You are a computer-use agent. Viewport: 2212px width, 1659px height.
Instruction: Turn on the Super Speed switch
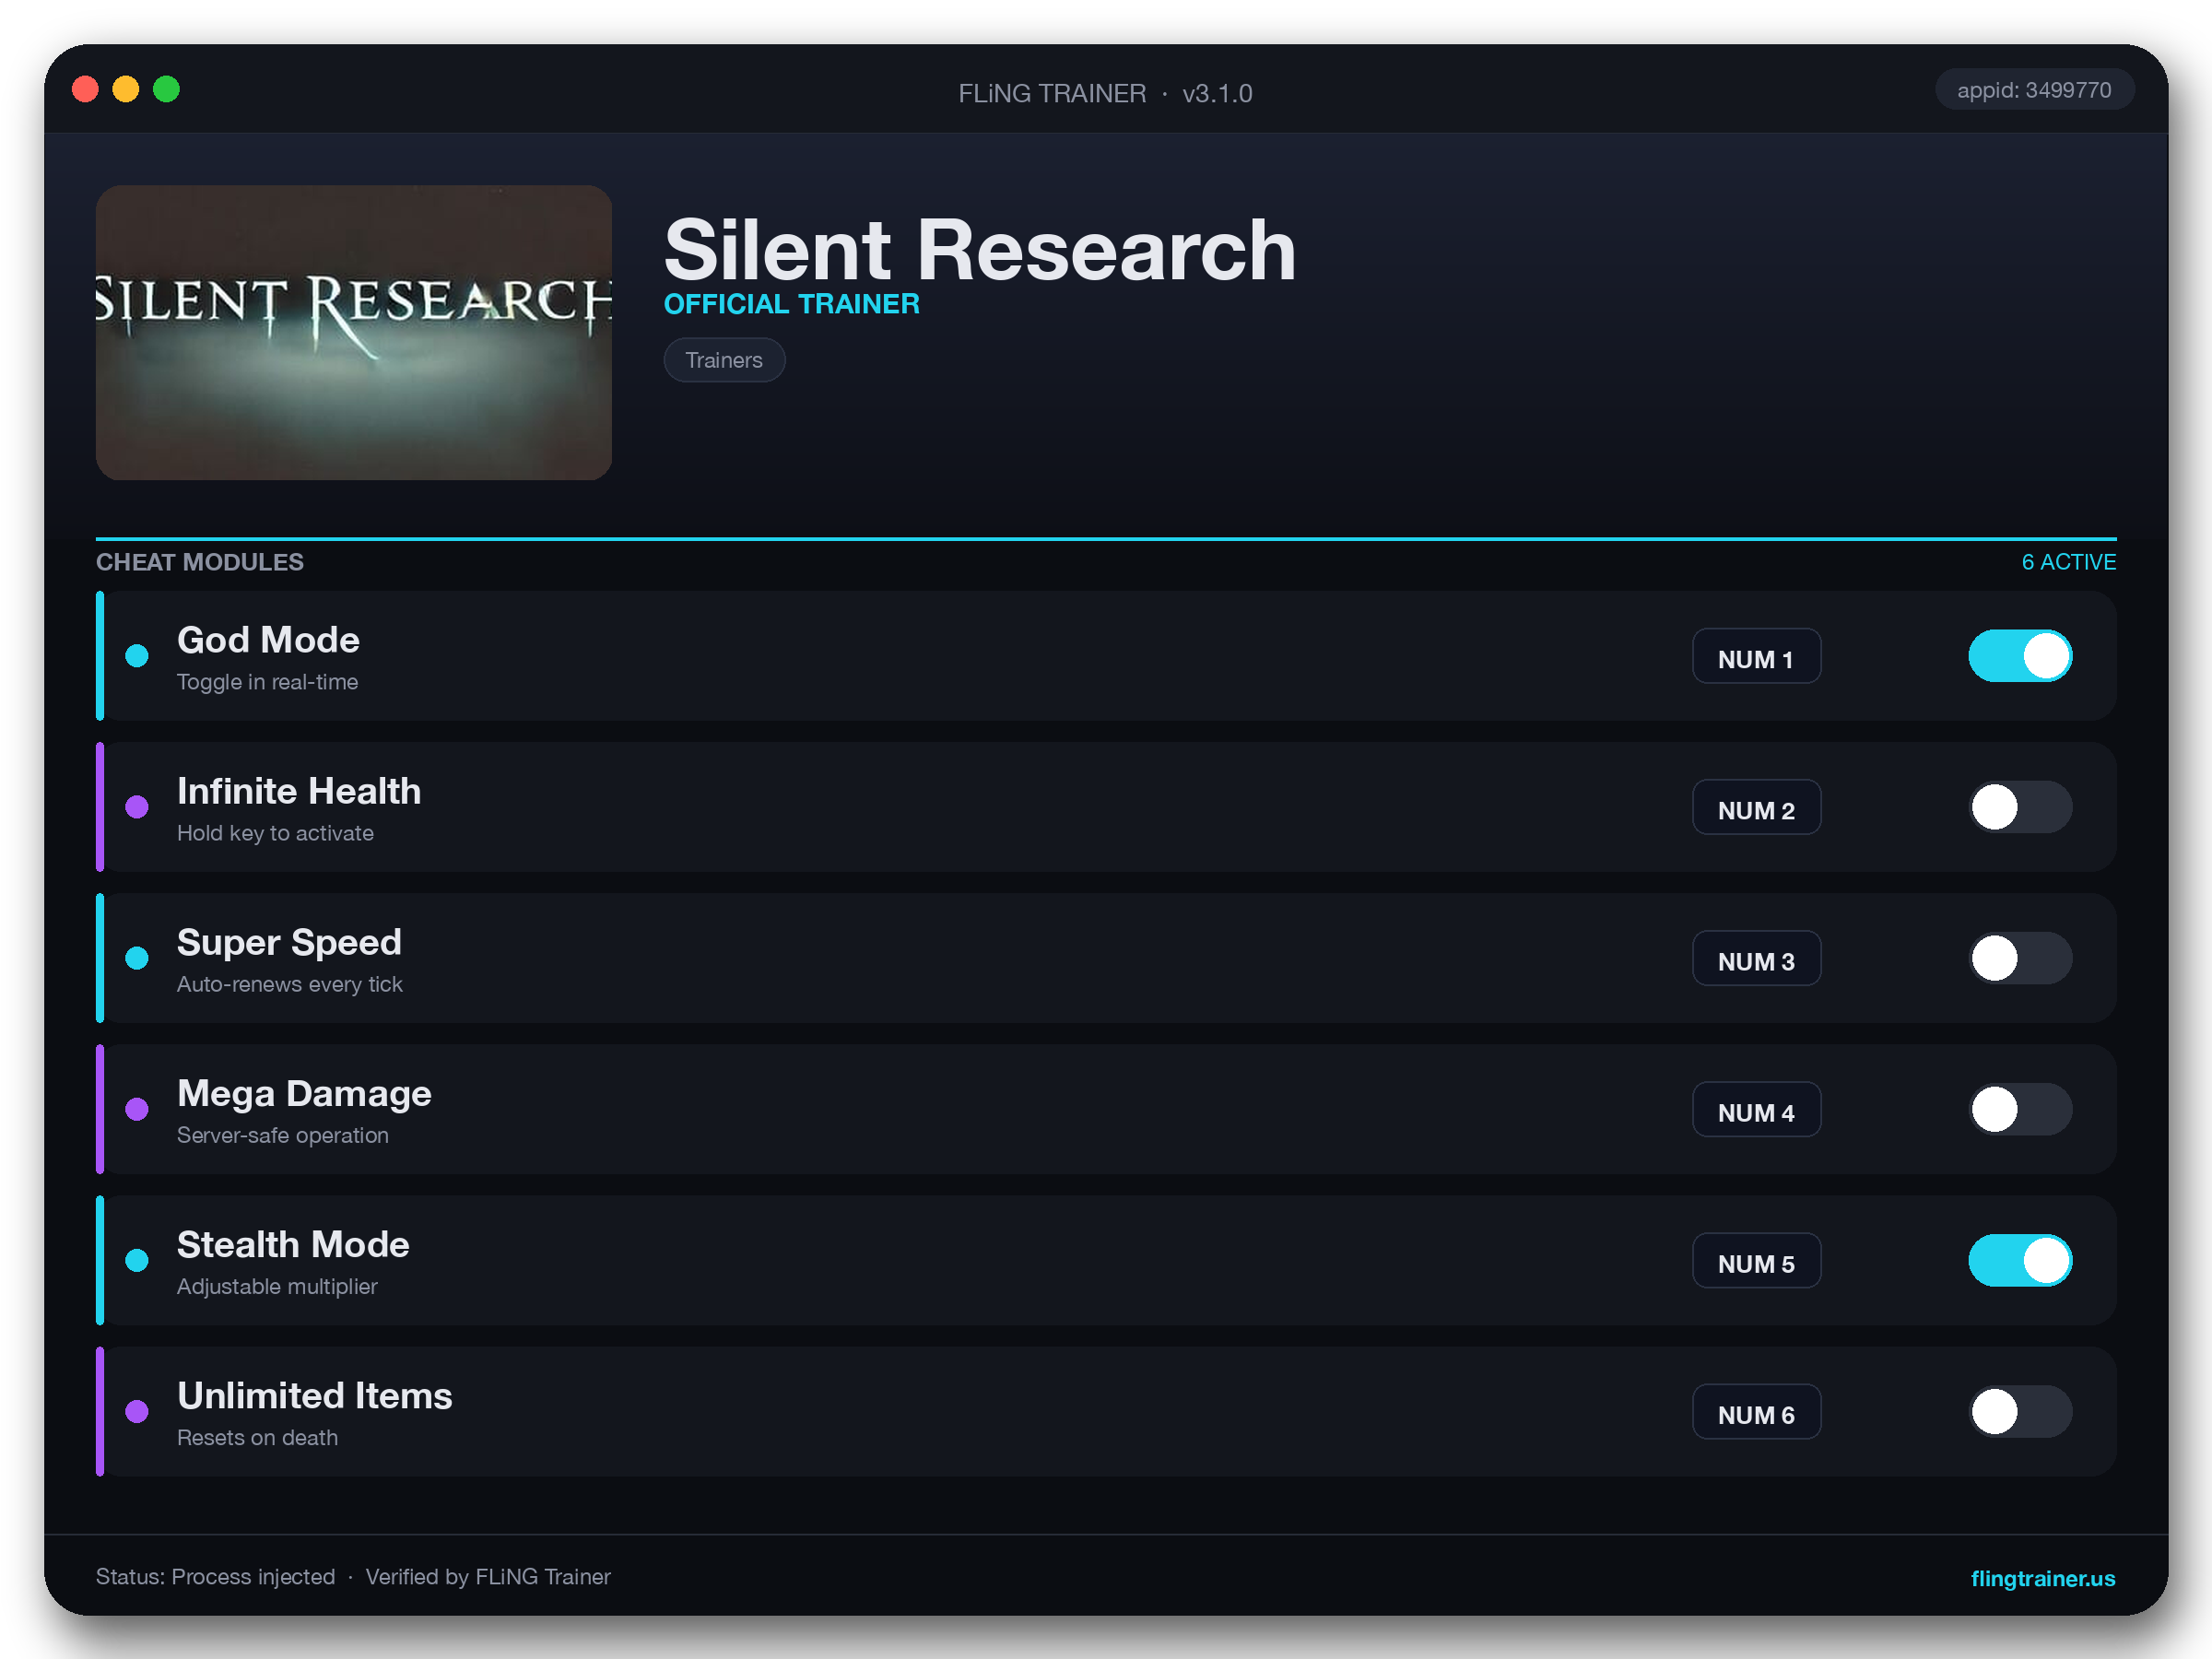[2020, 958]
